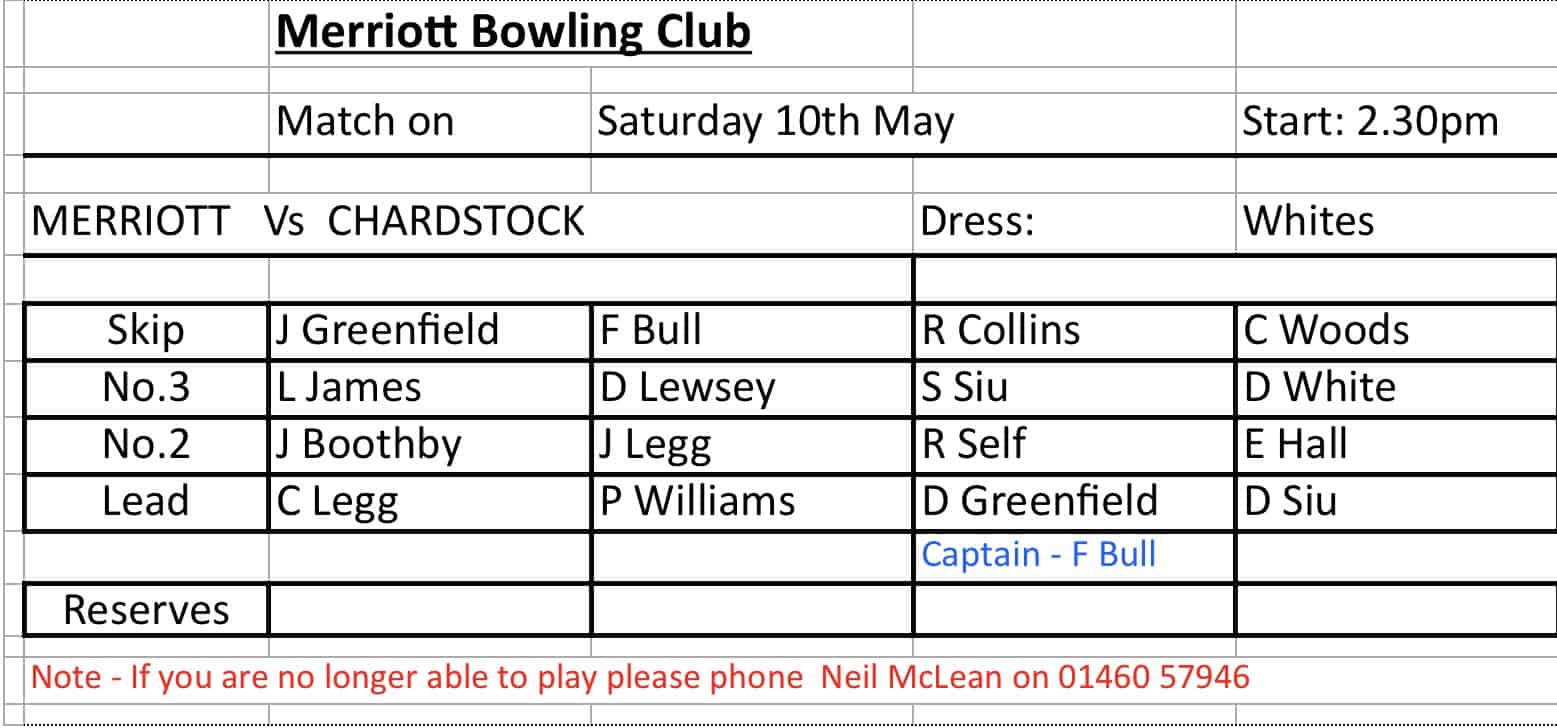
Task: Click the red note about Neil McLean
Action: click(640, 678)
